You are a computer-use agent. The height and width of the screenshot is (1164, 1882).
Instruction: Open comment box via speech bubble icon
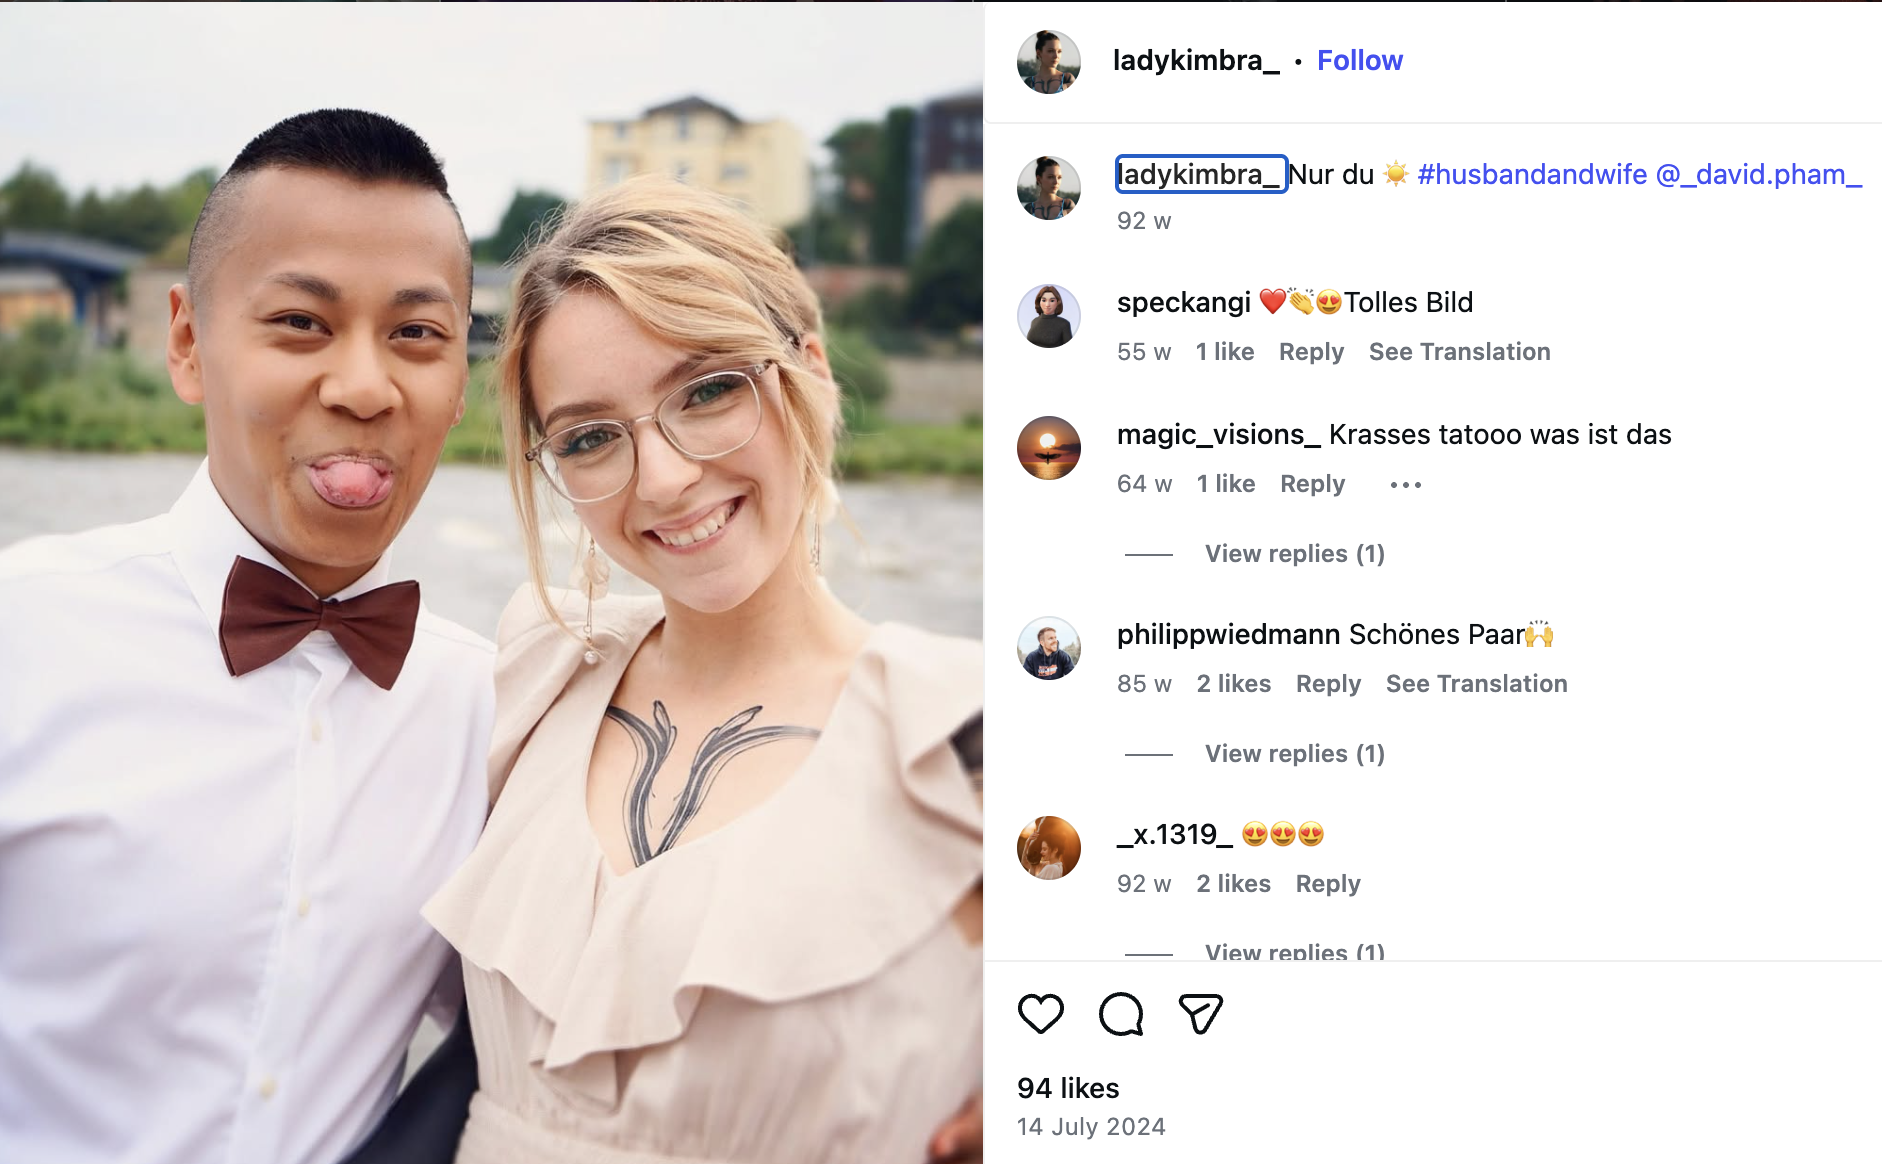coord(1121,1014)
